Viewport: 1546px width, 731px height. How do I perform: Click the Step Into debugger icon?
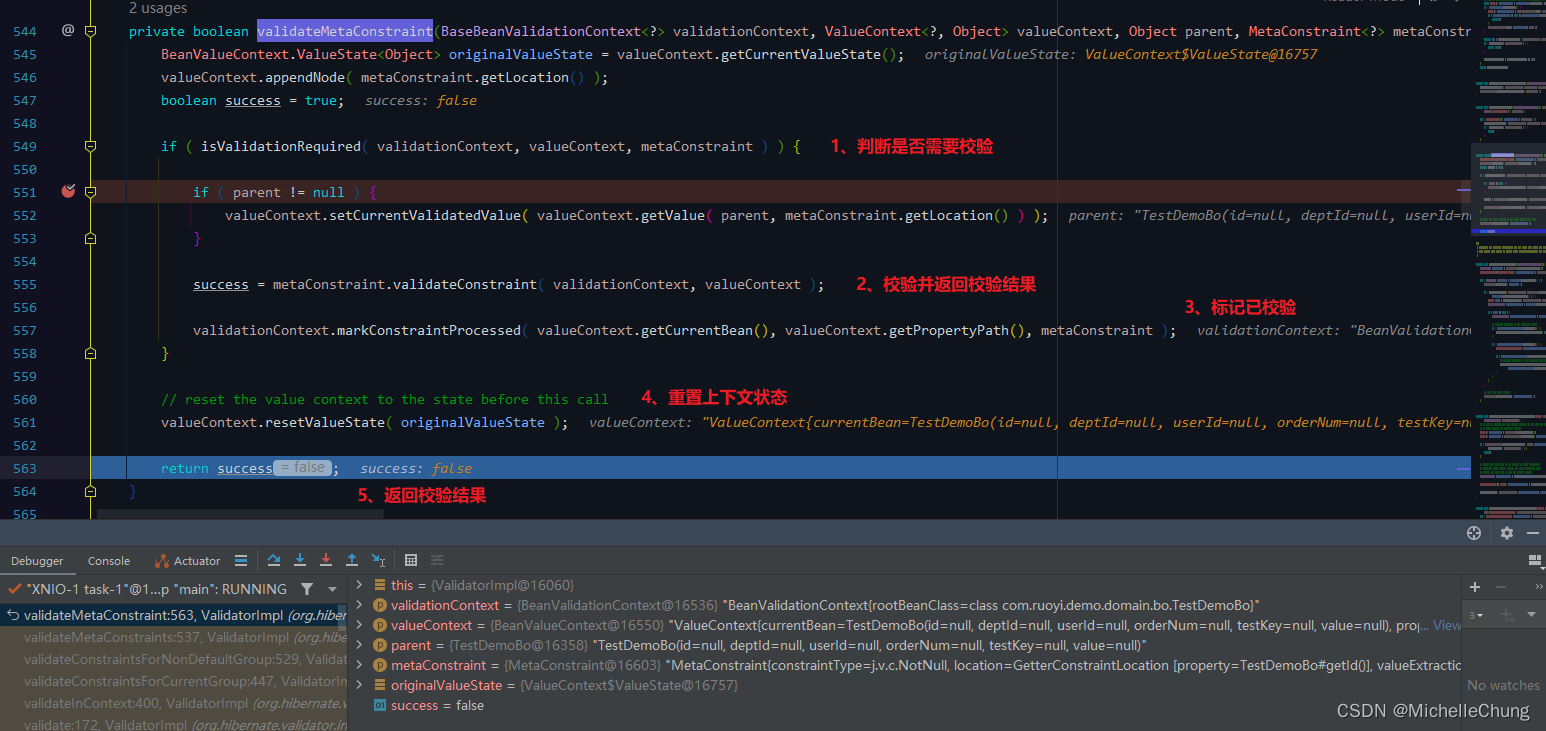coord(299,560)
